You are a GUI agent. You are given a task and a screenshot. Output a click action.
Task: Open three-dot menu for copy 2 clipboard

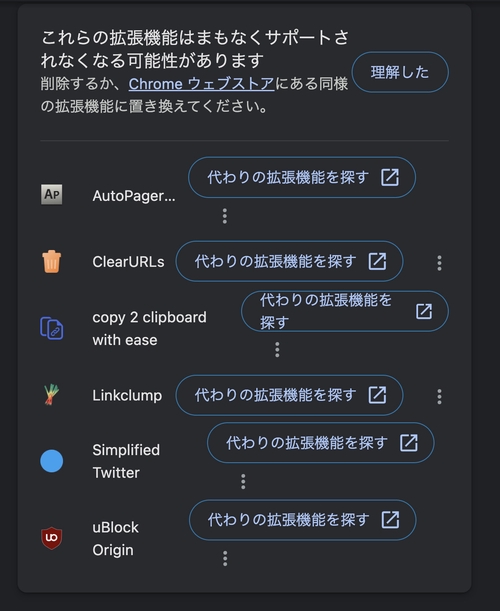pyautogui.click(x=277, y=350)
